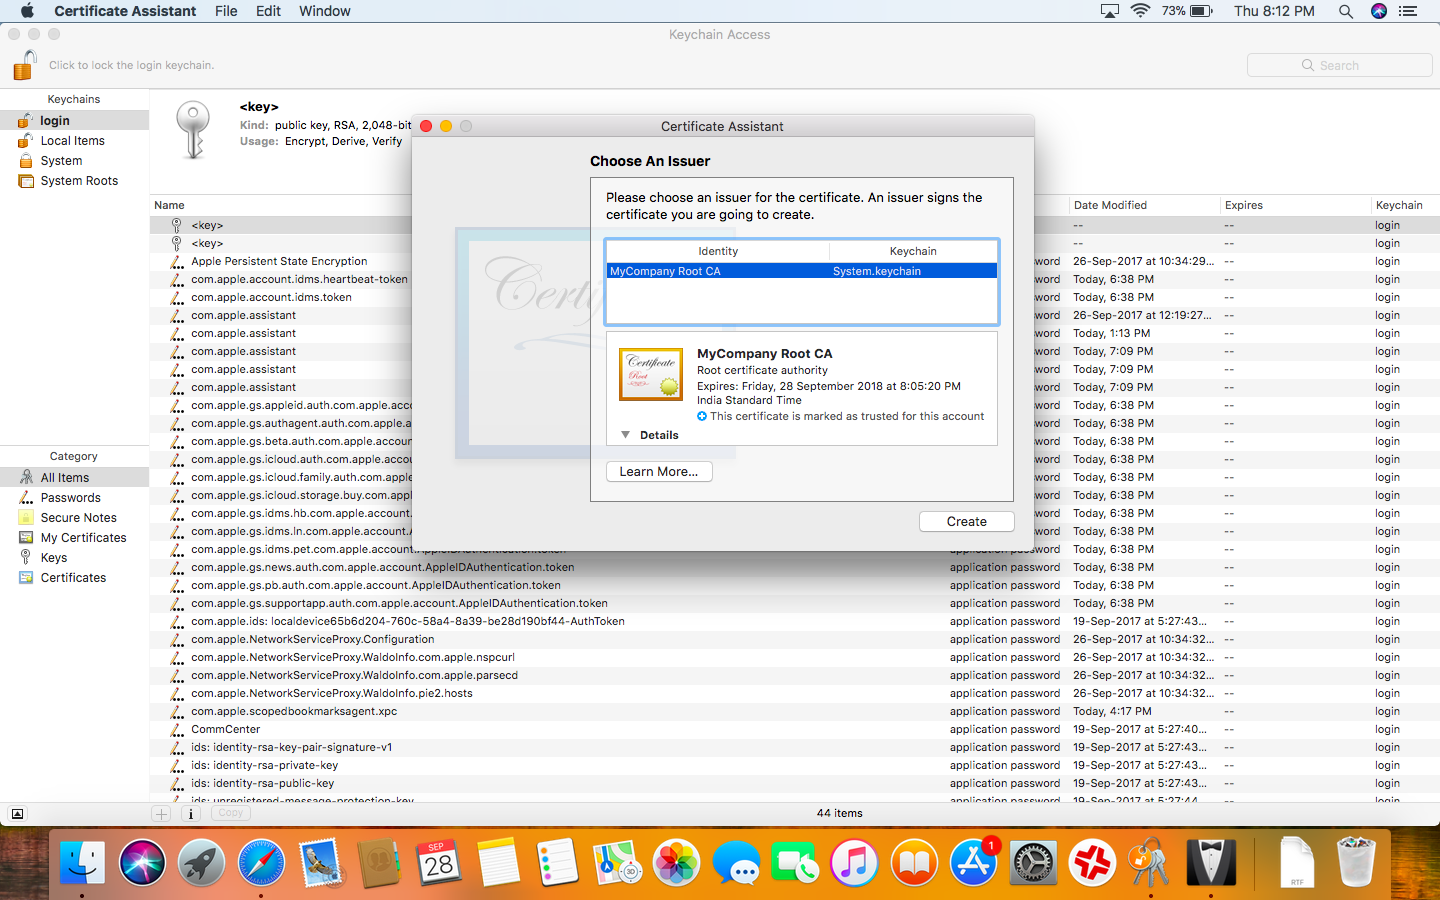
Task: Open iTunes music note icon in Dock
Action: 855,862
